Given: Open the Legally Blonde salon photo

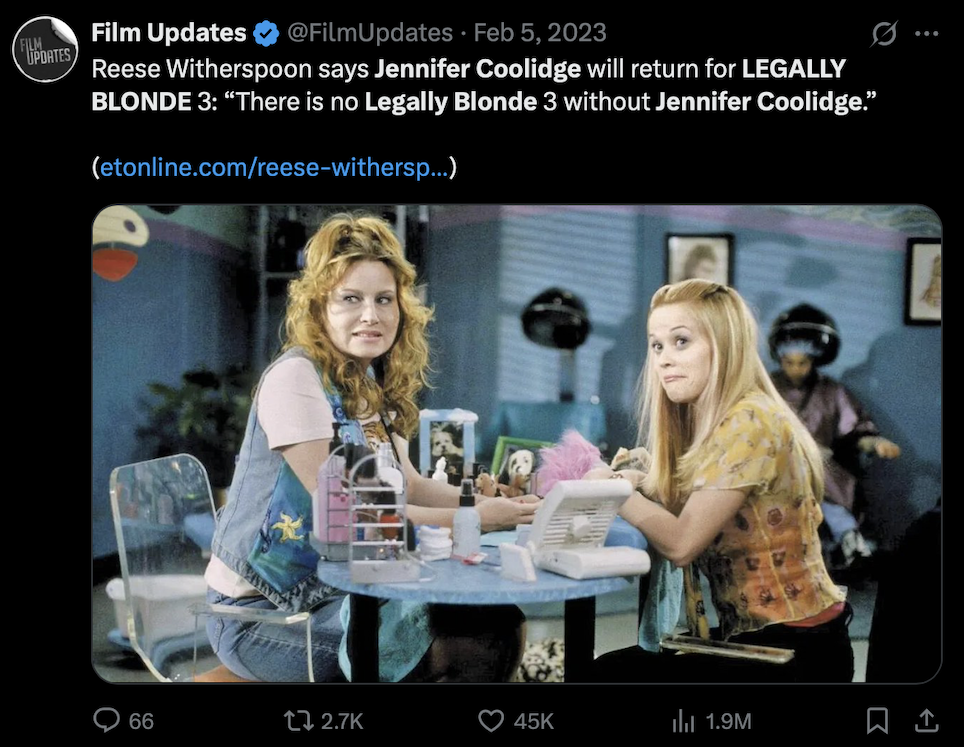Looking at the screenshot, I should point(516,444).
